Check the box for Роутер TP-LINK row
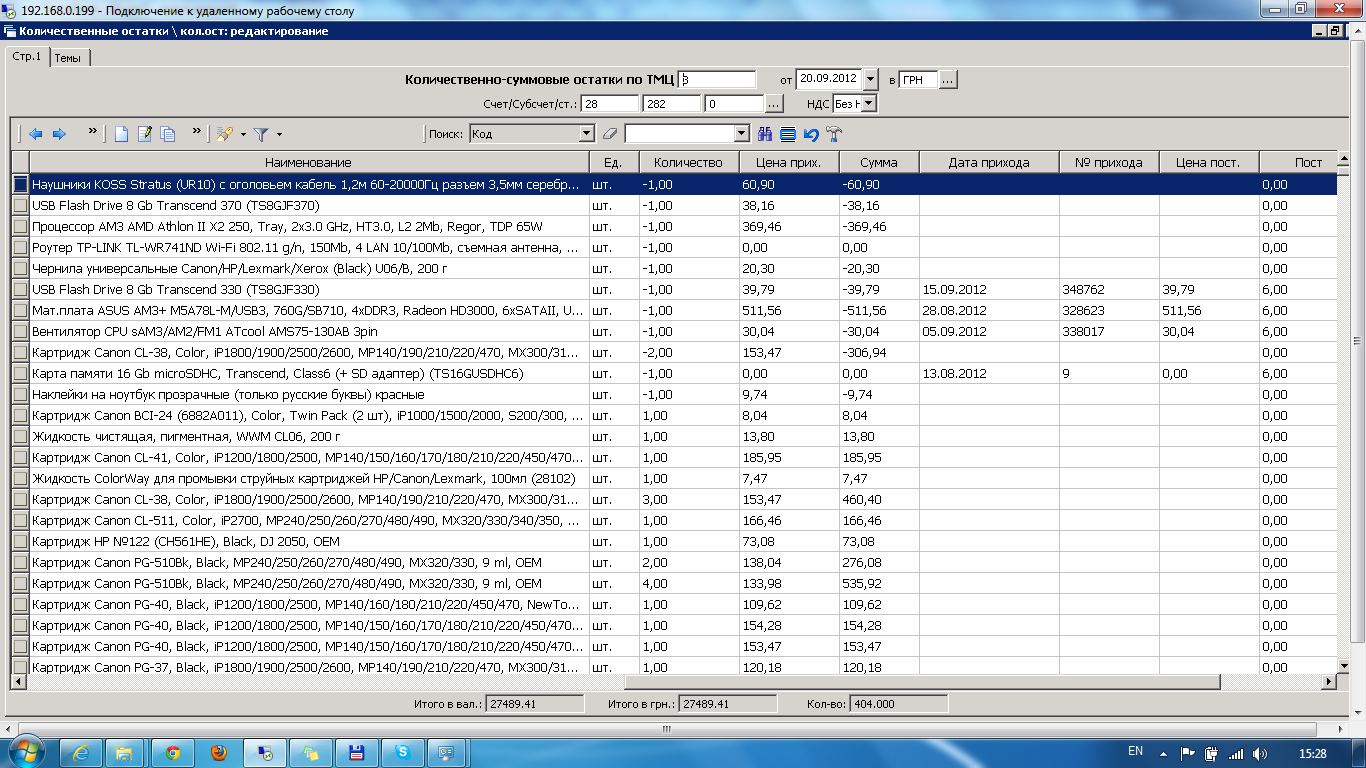The width and height of the screenshot is (1366, 768). tap(20, 248)
